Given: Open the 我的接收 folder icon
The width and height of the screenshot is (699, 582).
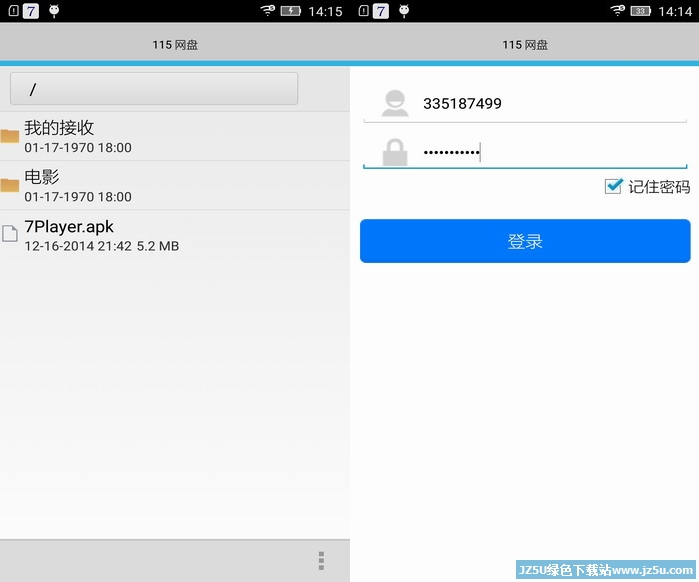Looking at the screenshot, I should point(10,136).
